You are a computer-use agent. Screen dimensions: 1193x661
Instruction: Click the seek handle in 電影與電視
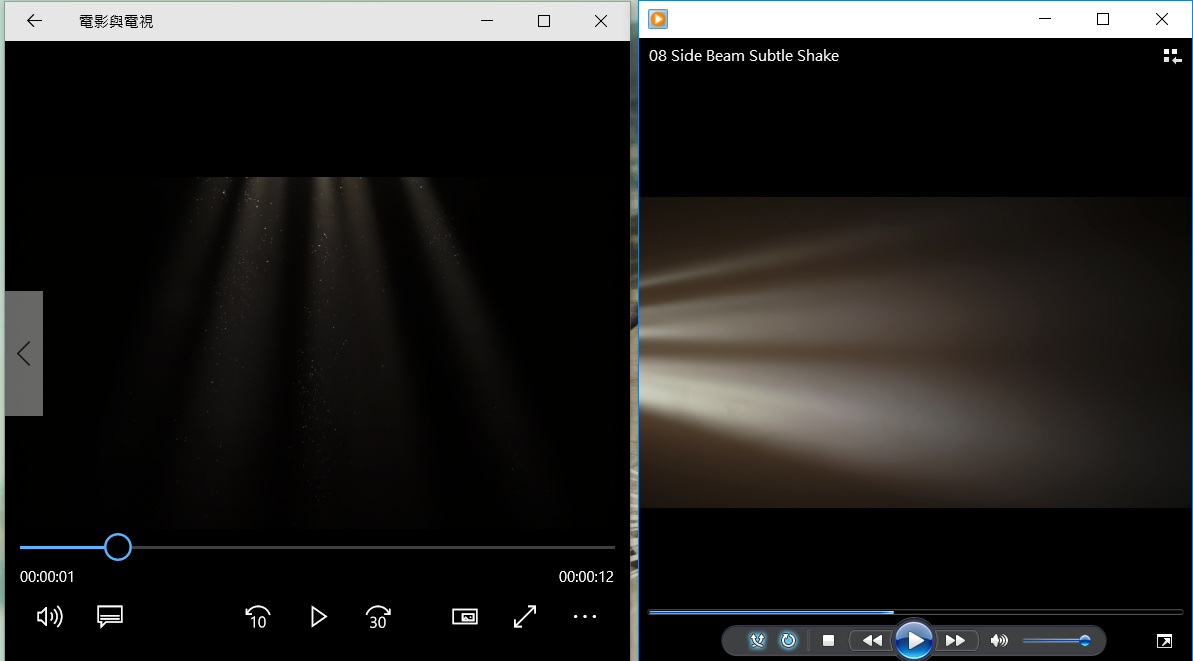[118, 547]
